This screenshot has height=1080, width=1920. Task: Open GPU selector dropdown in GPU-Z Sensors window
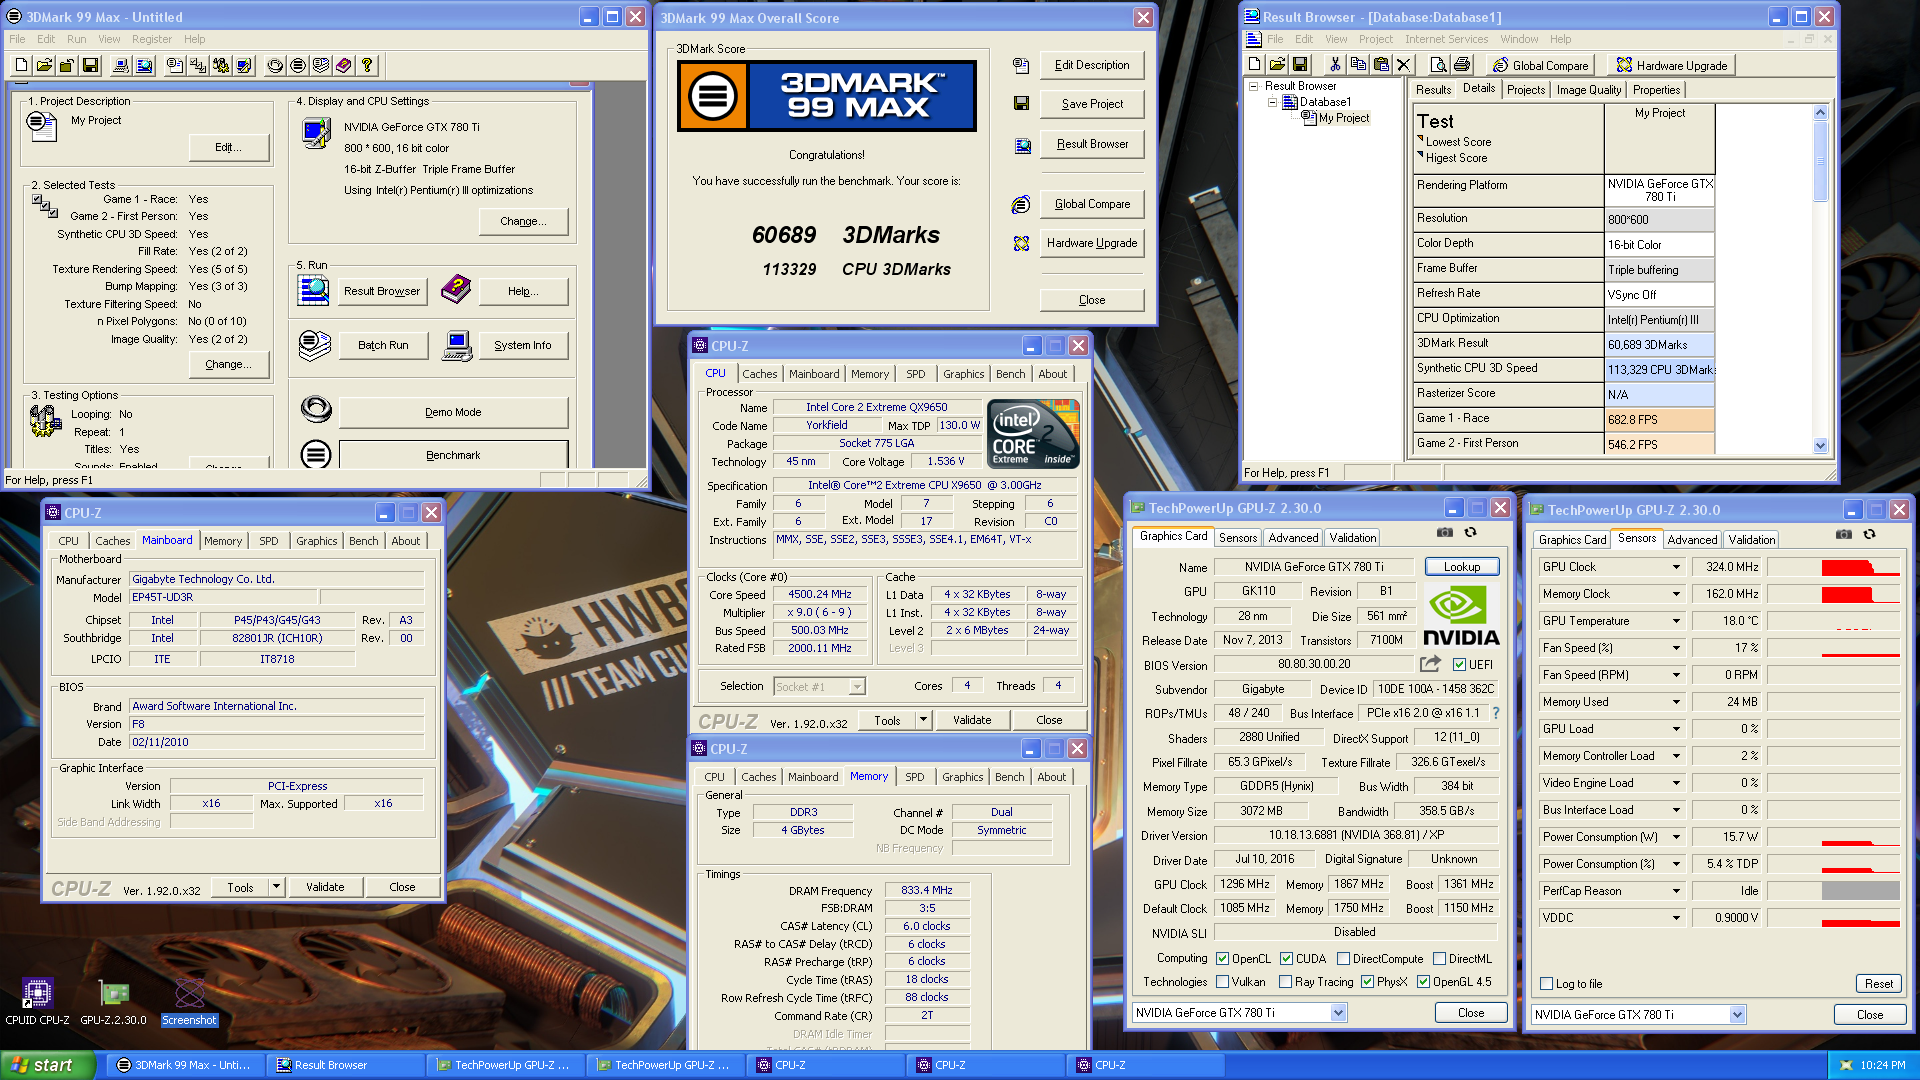pyautogui.click(x=1737, y=1015)
